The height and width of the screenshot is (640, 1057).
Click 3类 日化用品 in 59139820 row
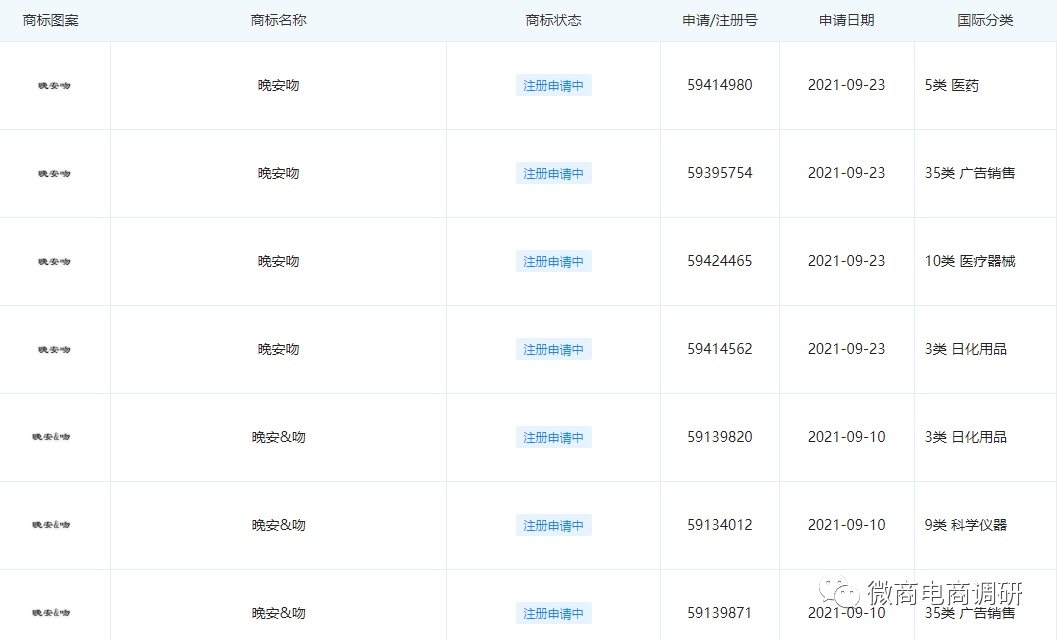(965, 437)
